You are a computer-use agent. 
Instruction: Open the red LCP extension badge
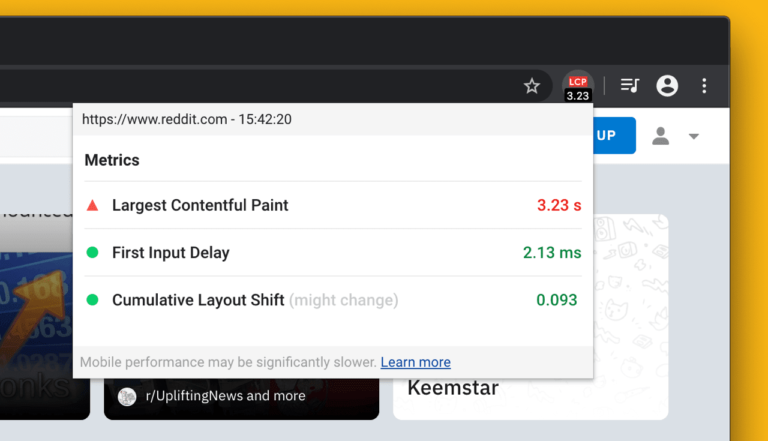577,86
